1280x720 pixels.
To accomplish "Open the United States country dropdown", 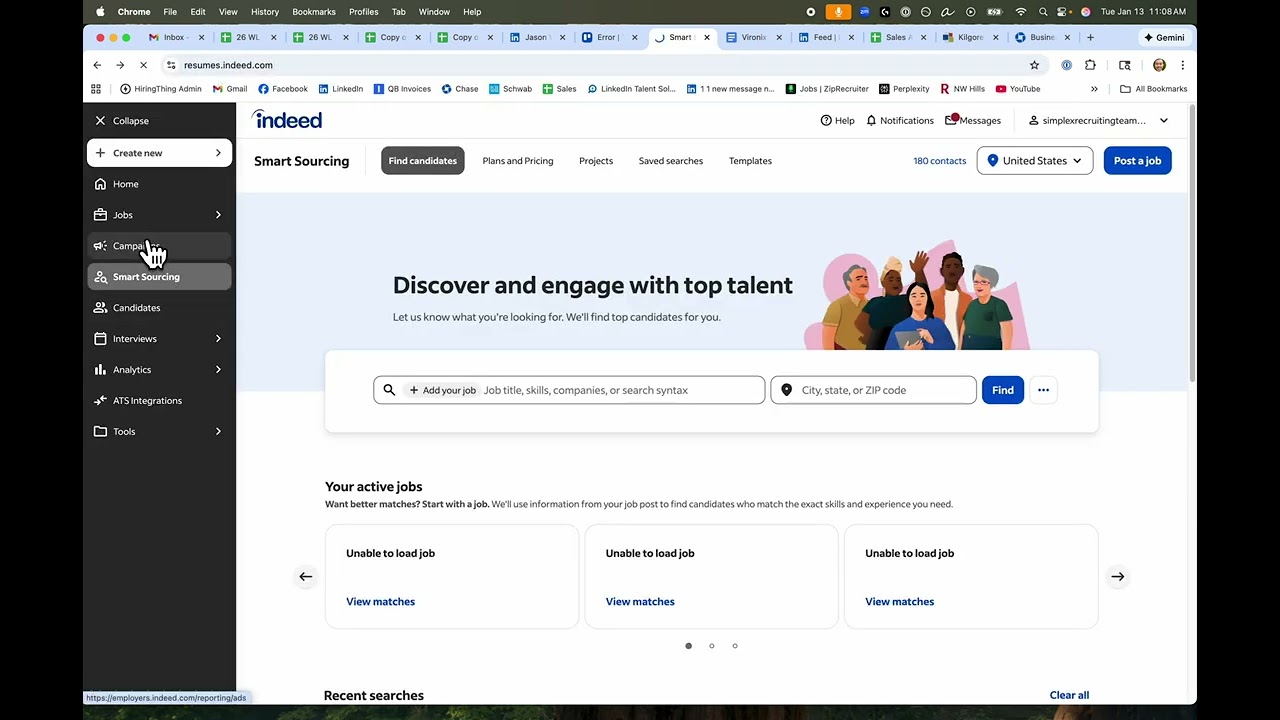I will [1035, 161].
